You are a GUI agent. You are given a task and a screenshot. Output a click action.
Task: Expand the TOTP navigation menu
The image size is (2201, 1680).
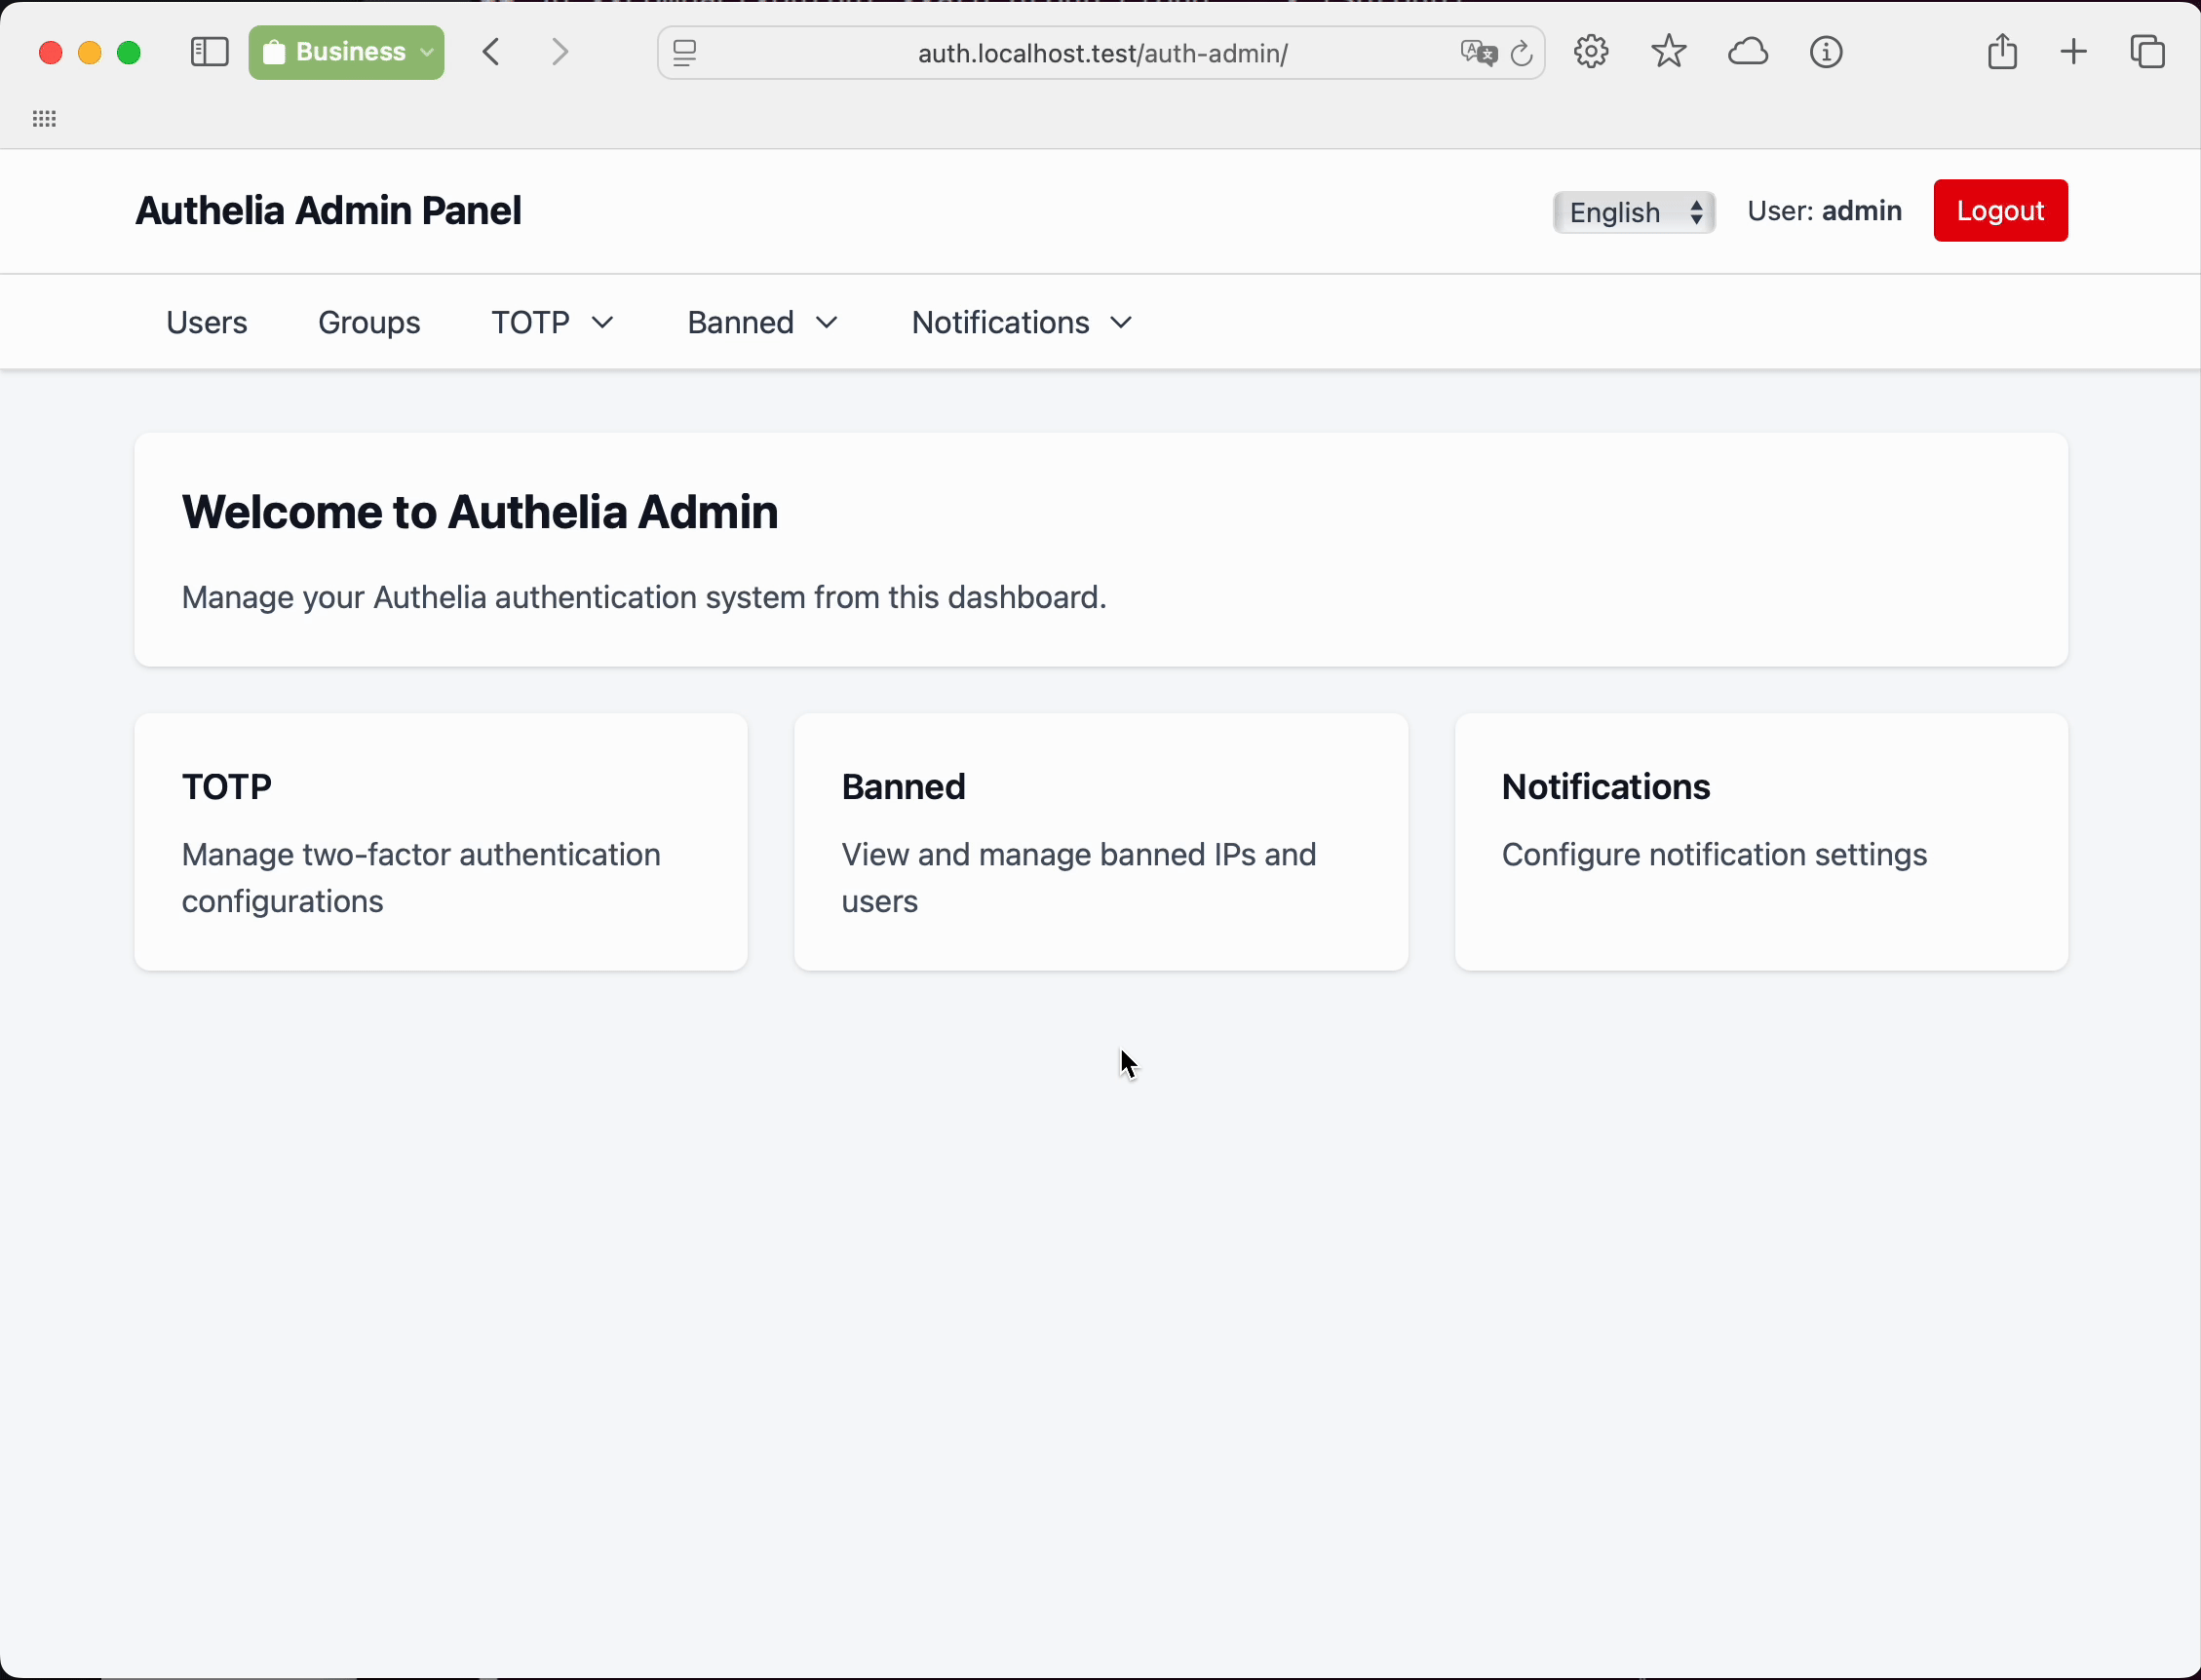[x=552, y=323]
